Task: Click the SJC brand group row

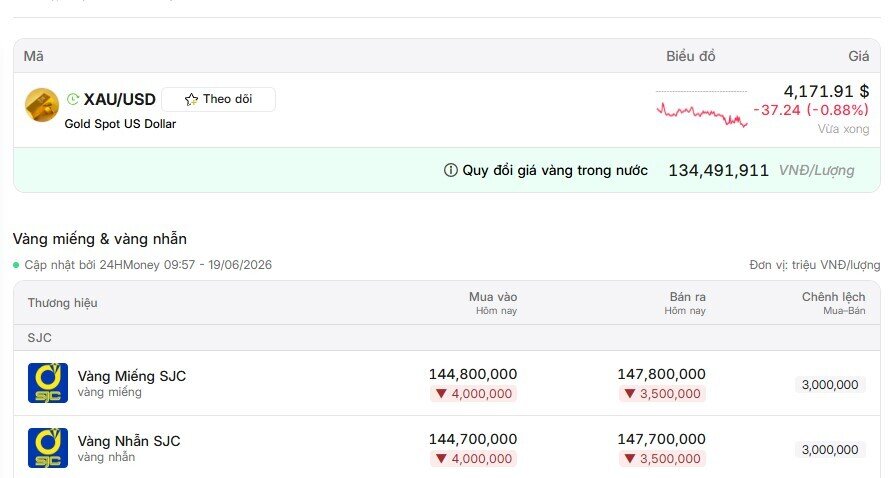Action: [x=447, y=338]
